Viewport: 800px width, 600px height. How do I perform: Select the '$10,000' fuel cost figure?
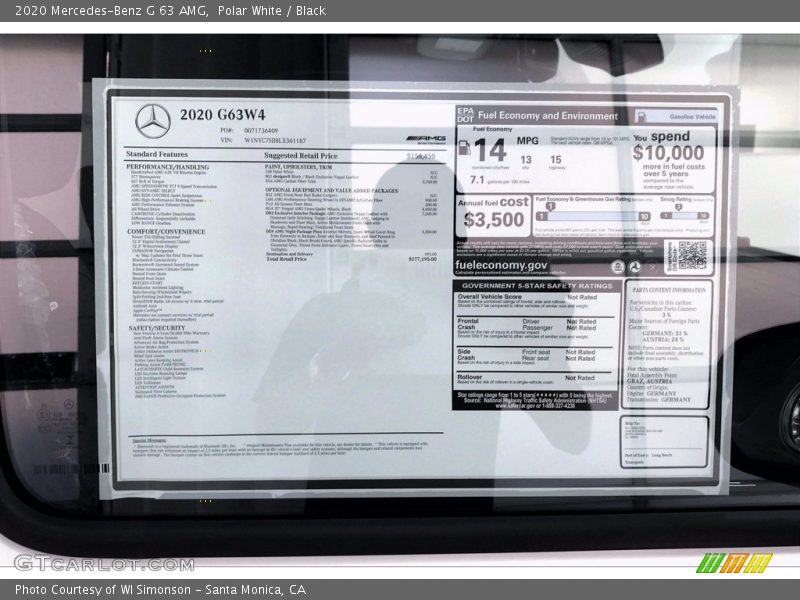pyautogui.click(x=668, y=153)
